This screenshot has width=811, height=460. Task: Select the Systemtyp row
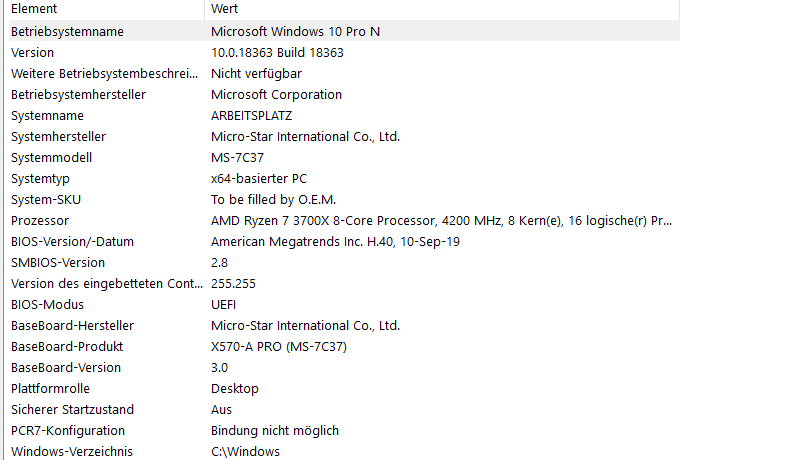click(344, 179)
